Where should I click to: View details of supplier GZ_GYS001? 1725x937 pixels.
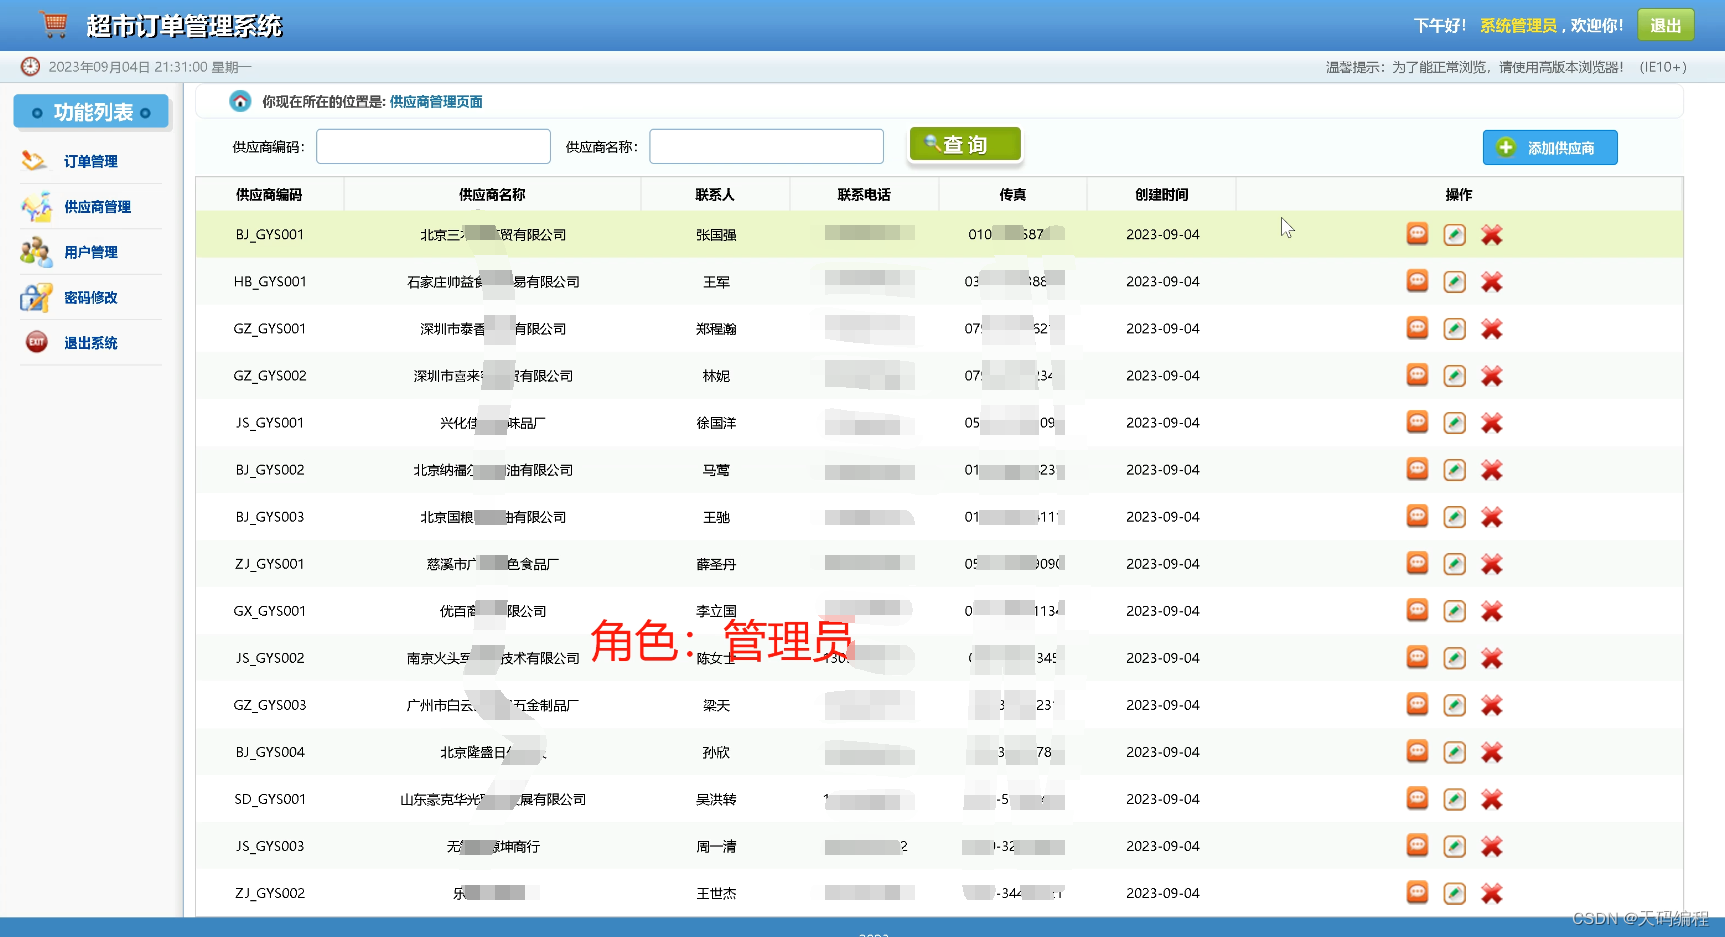tap(1417, 328)
